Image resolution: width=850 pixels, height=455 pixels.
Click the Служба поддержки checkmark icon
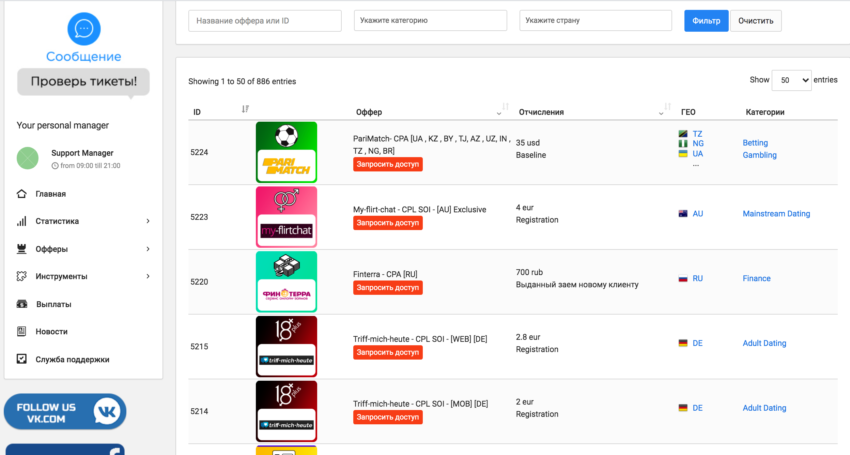[22, 359]
